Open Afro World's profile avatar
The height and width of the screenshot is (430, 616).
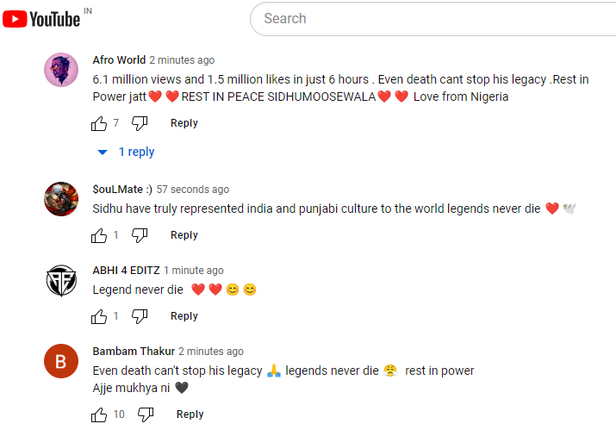[62, 71]
